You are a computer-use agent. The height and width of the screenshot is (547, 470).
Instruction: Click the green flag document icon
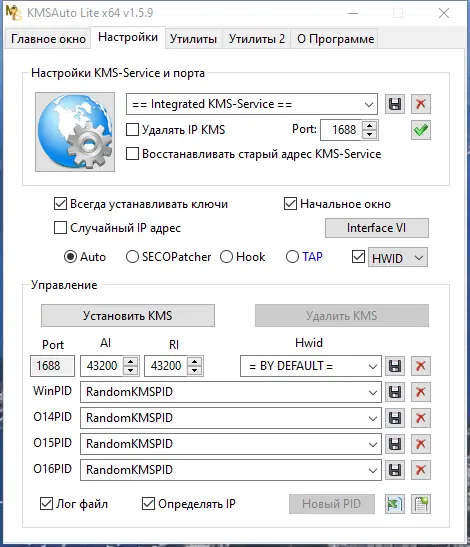pyautogui.click(x=395, y=504)
